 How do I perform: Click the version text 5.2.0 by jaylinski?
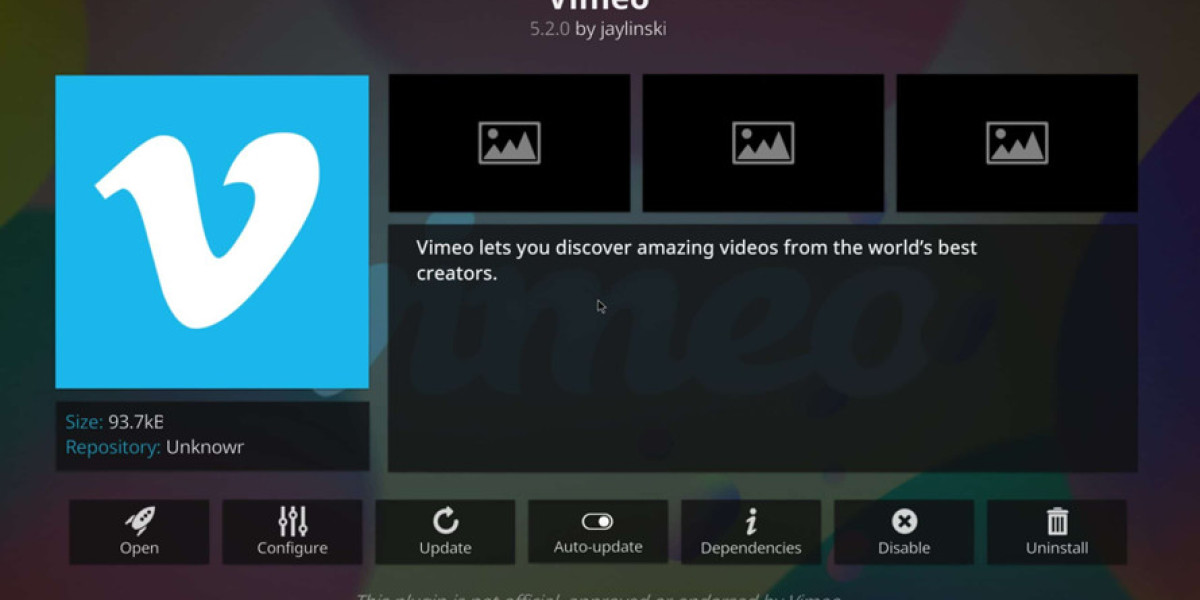[600, 30]
